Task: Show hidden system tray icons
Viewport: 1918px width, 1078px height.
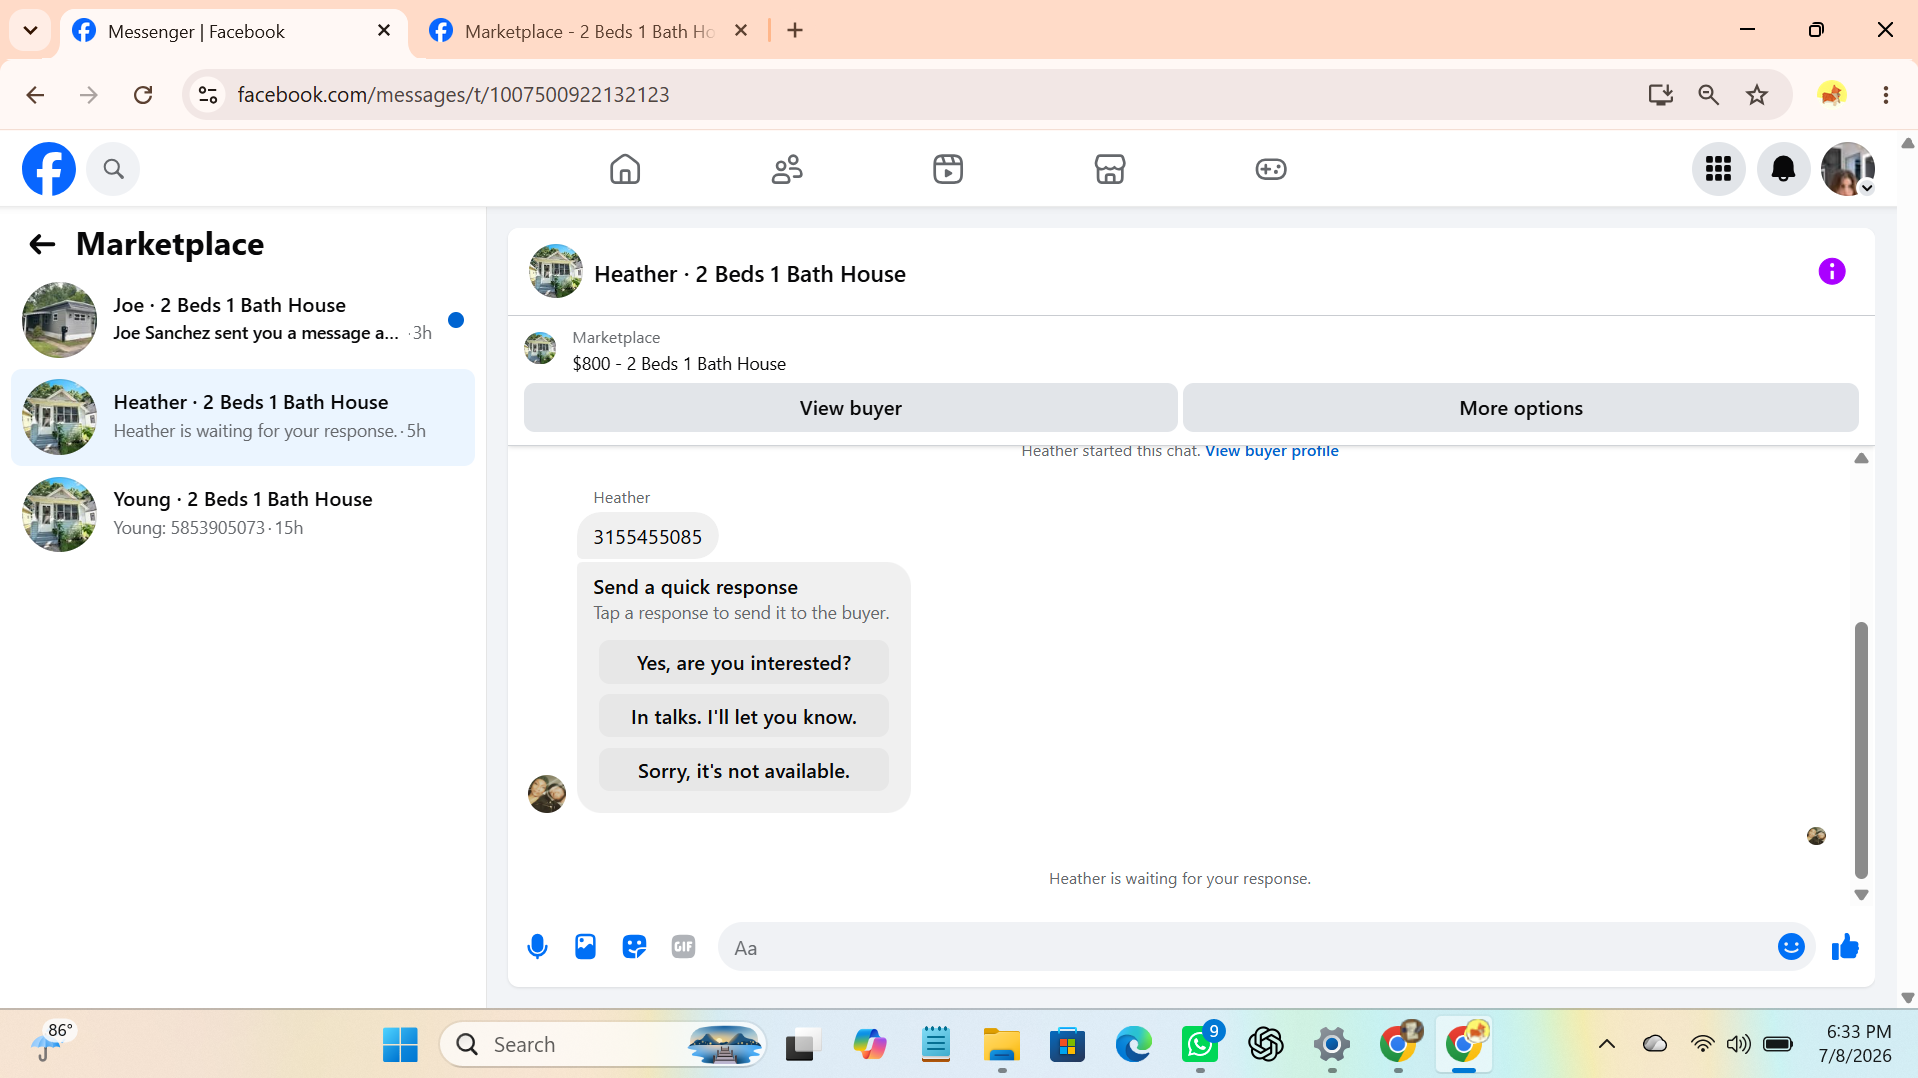Action: tap(1607, 1045)
